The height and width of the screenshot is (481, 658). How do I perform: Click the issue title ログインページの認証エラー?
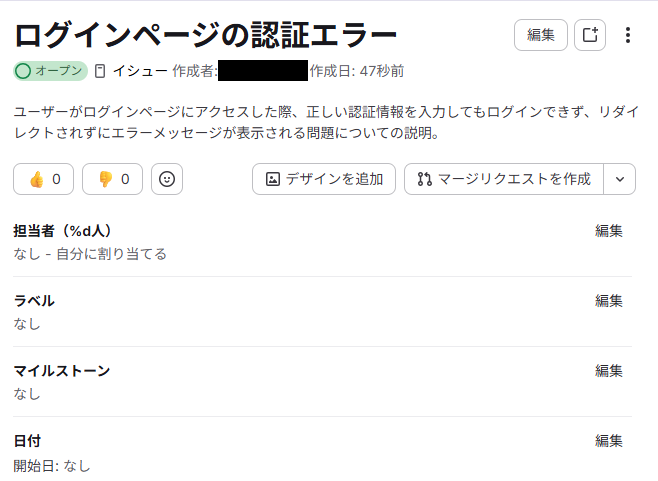tap(205, 35)
